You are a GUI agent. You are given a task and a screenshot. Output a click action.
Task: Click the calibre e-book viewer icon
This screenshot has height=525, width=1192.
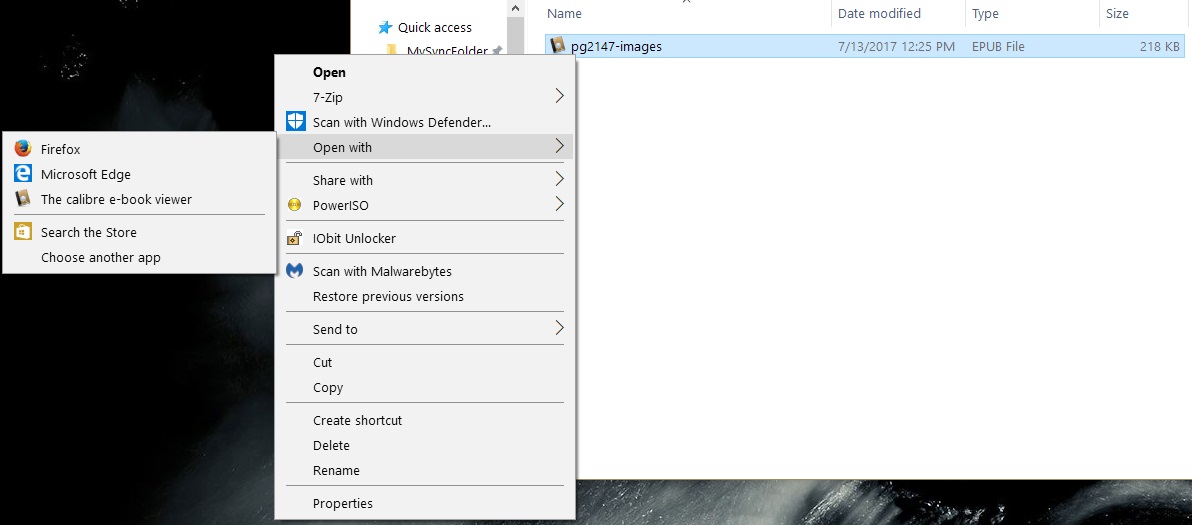tap(22, 199)
